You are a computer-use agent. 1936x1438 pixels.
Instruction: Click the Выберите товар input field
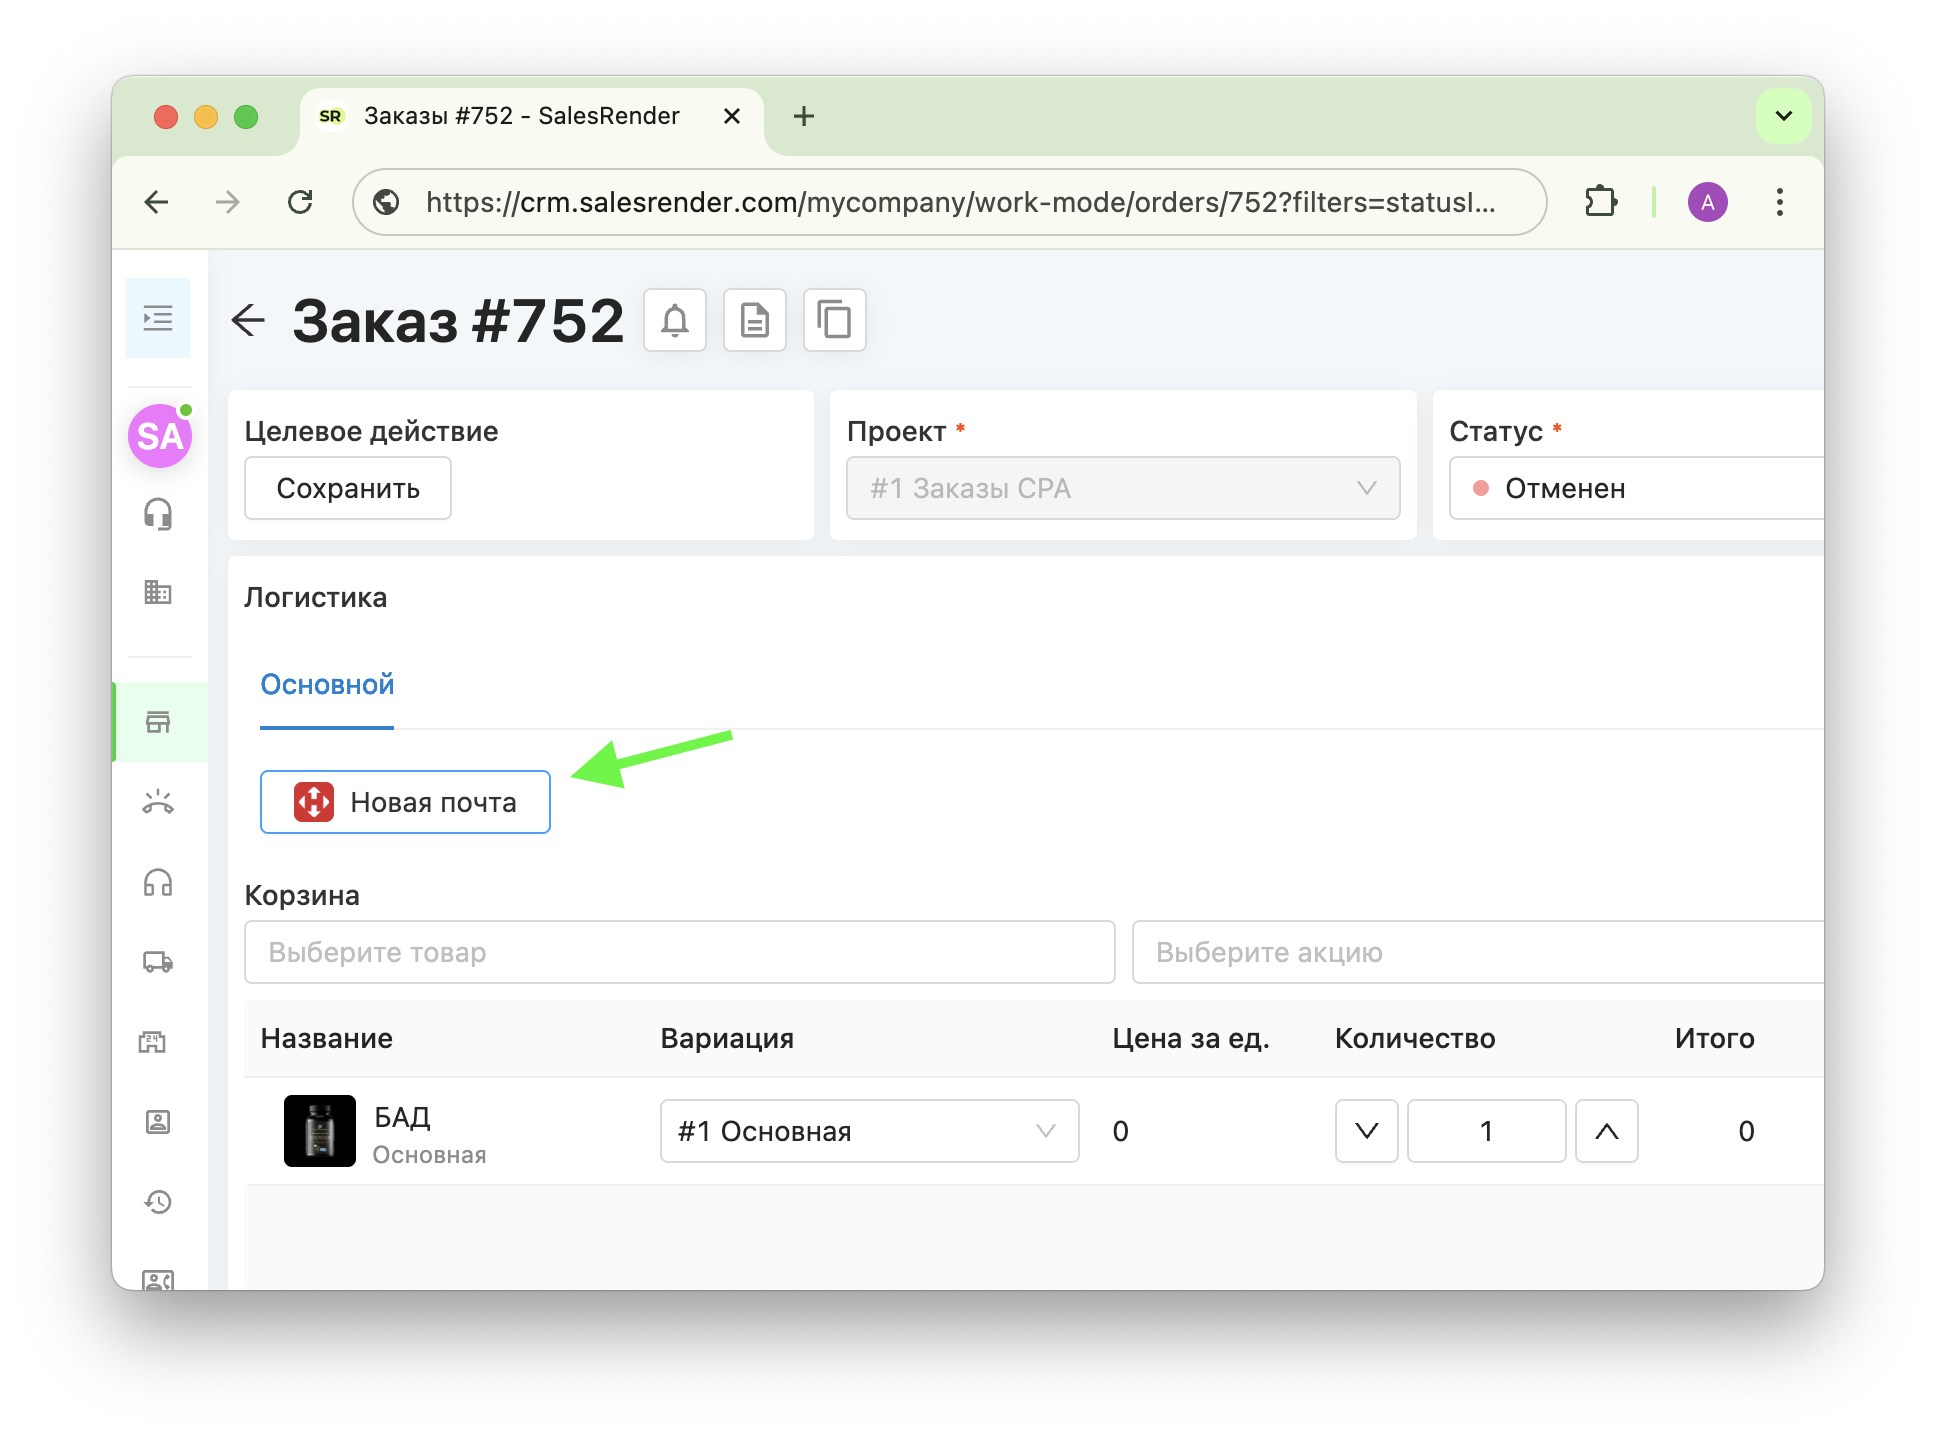pyautogui.click(x=679, y=952)
